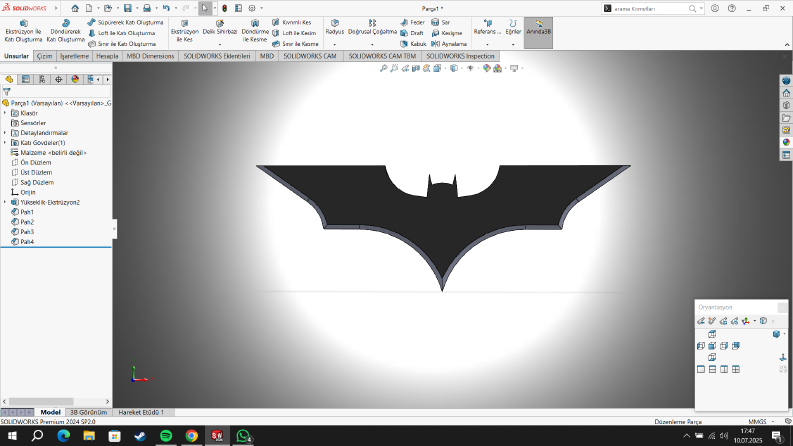Screen dimensions: 793x446
Task: Open Referans geometry tool
Action: click(x=487, y=27)
